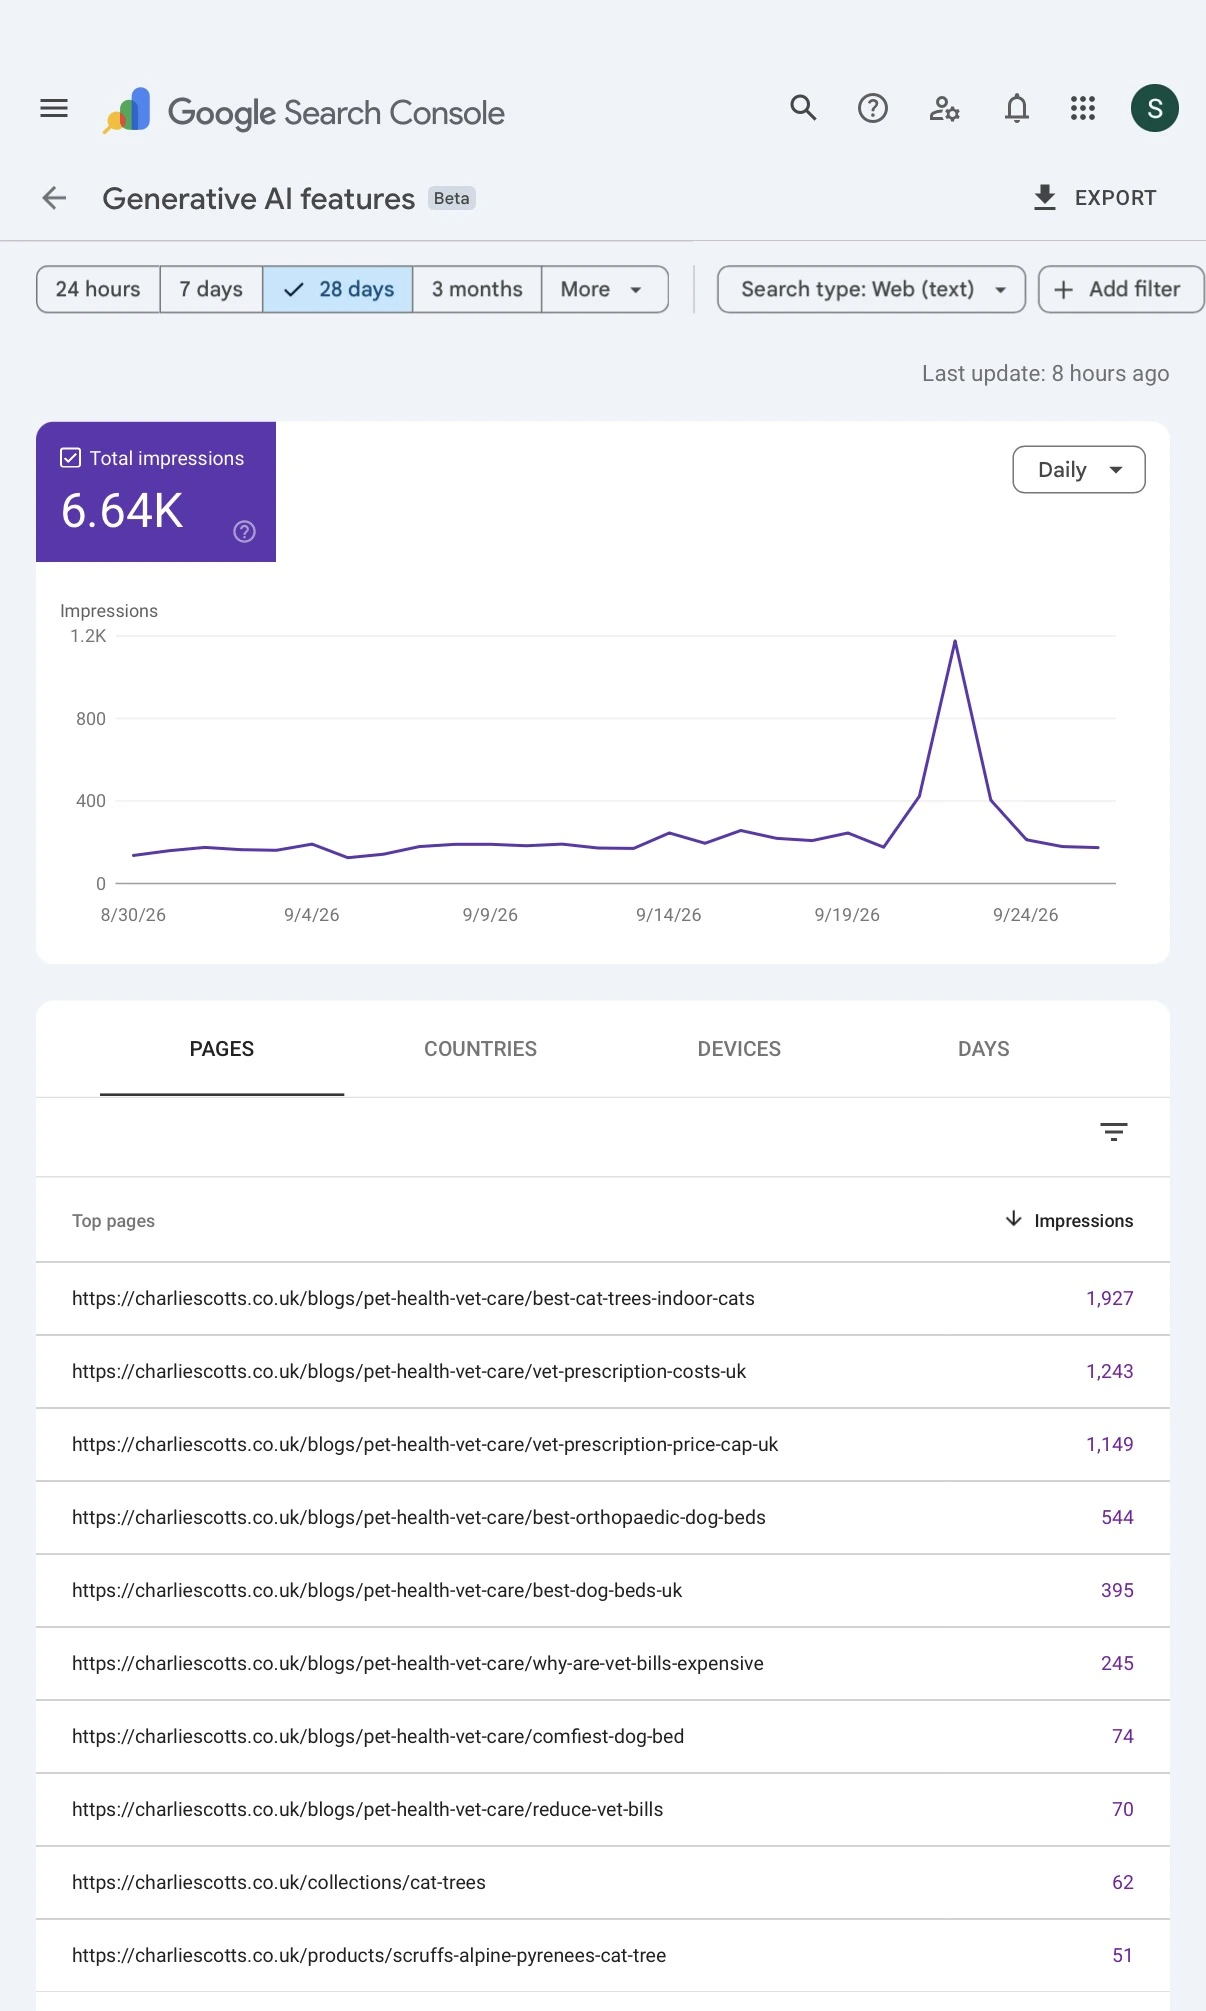Open the Daily granularity dropdown

coord(1078,470)
